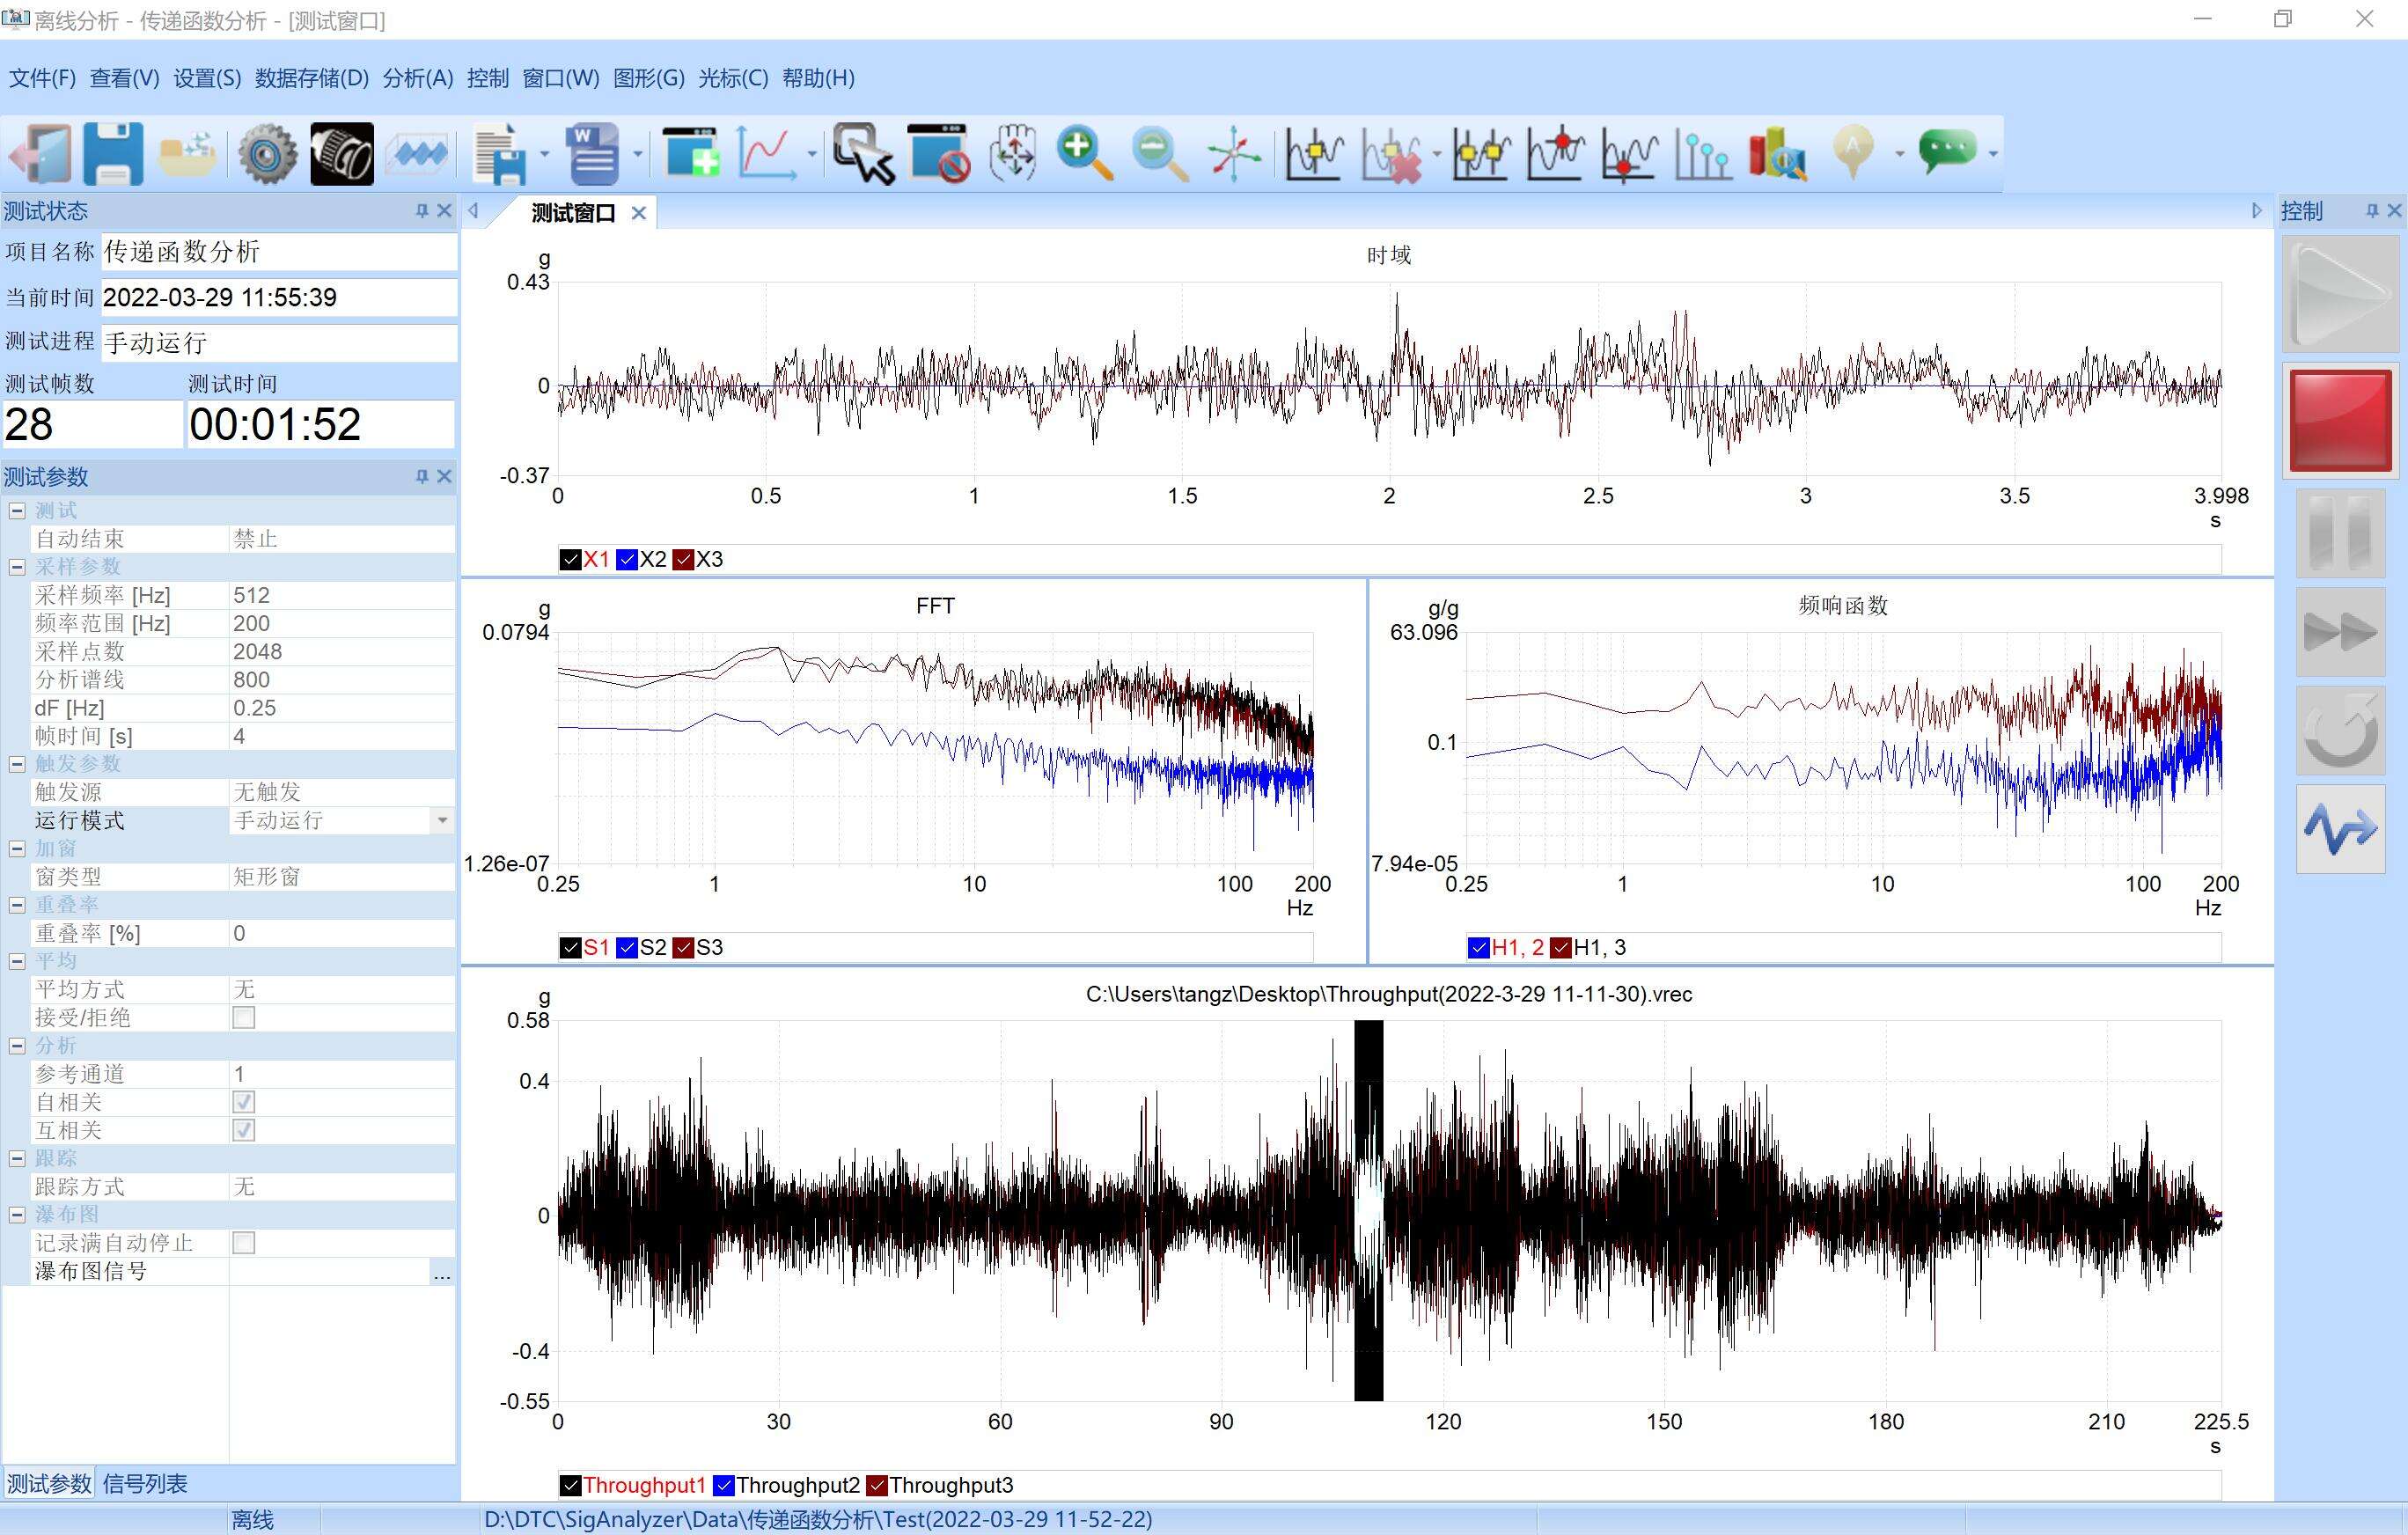Toggle S2 checkbox in FFT legend
The width and height of the screenshot is (2408, 1535).
coord(627,947)
